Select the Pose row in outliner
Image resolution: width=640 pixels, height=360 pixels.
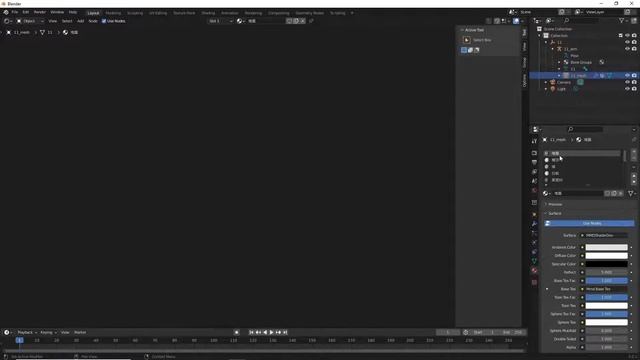tap(574, 56)
